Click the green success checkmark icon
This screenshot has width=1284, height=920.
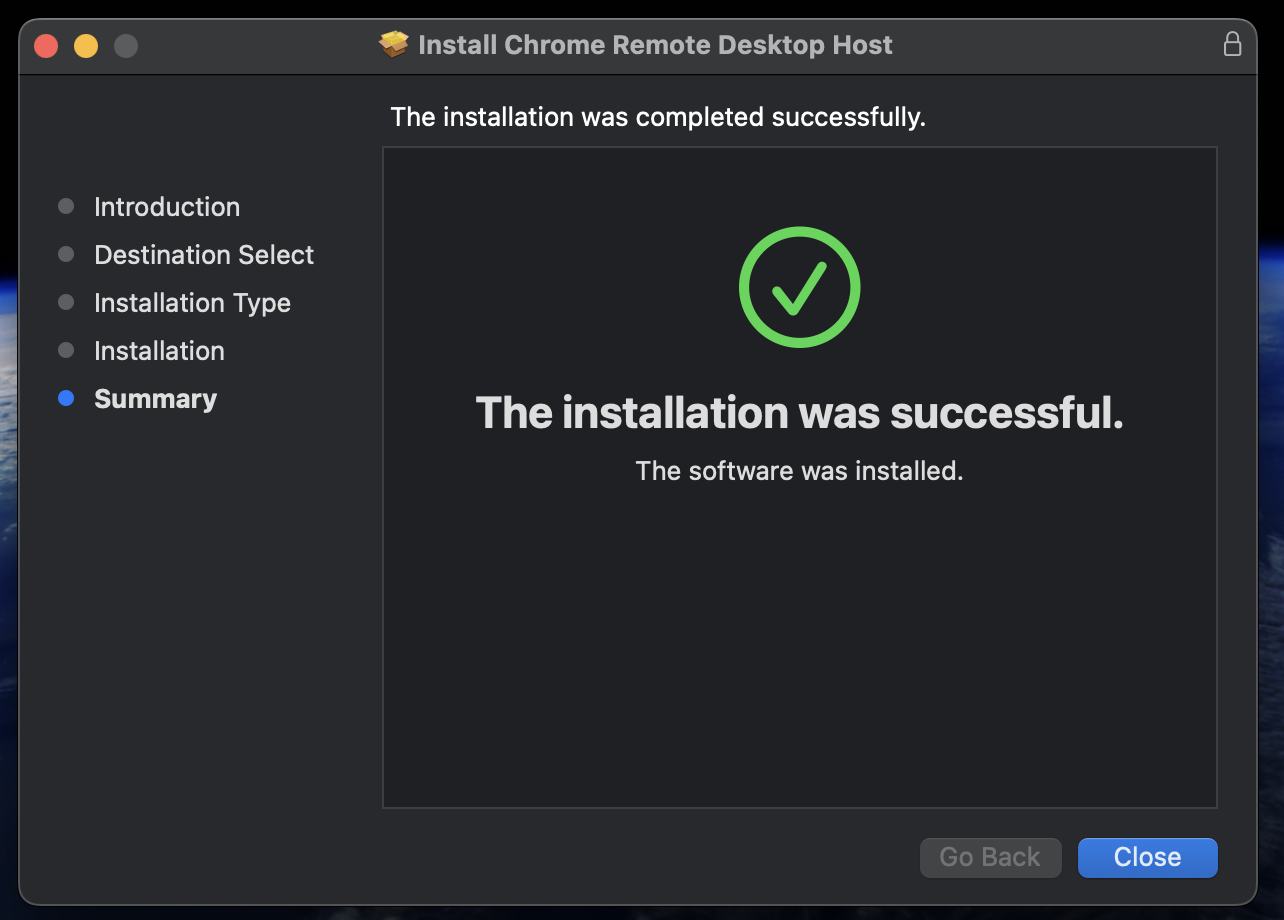pyautogui.click(x=799, y=287)
